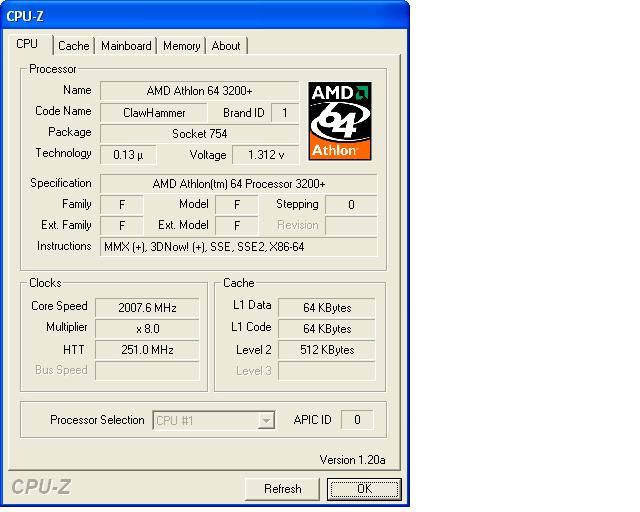Click the empty Level 3 field
Viewport: 640px width, 512px height.
[x=327, y=370]
